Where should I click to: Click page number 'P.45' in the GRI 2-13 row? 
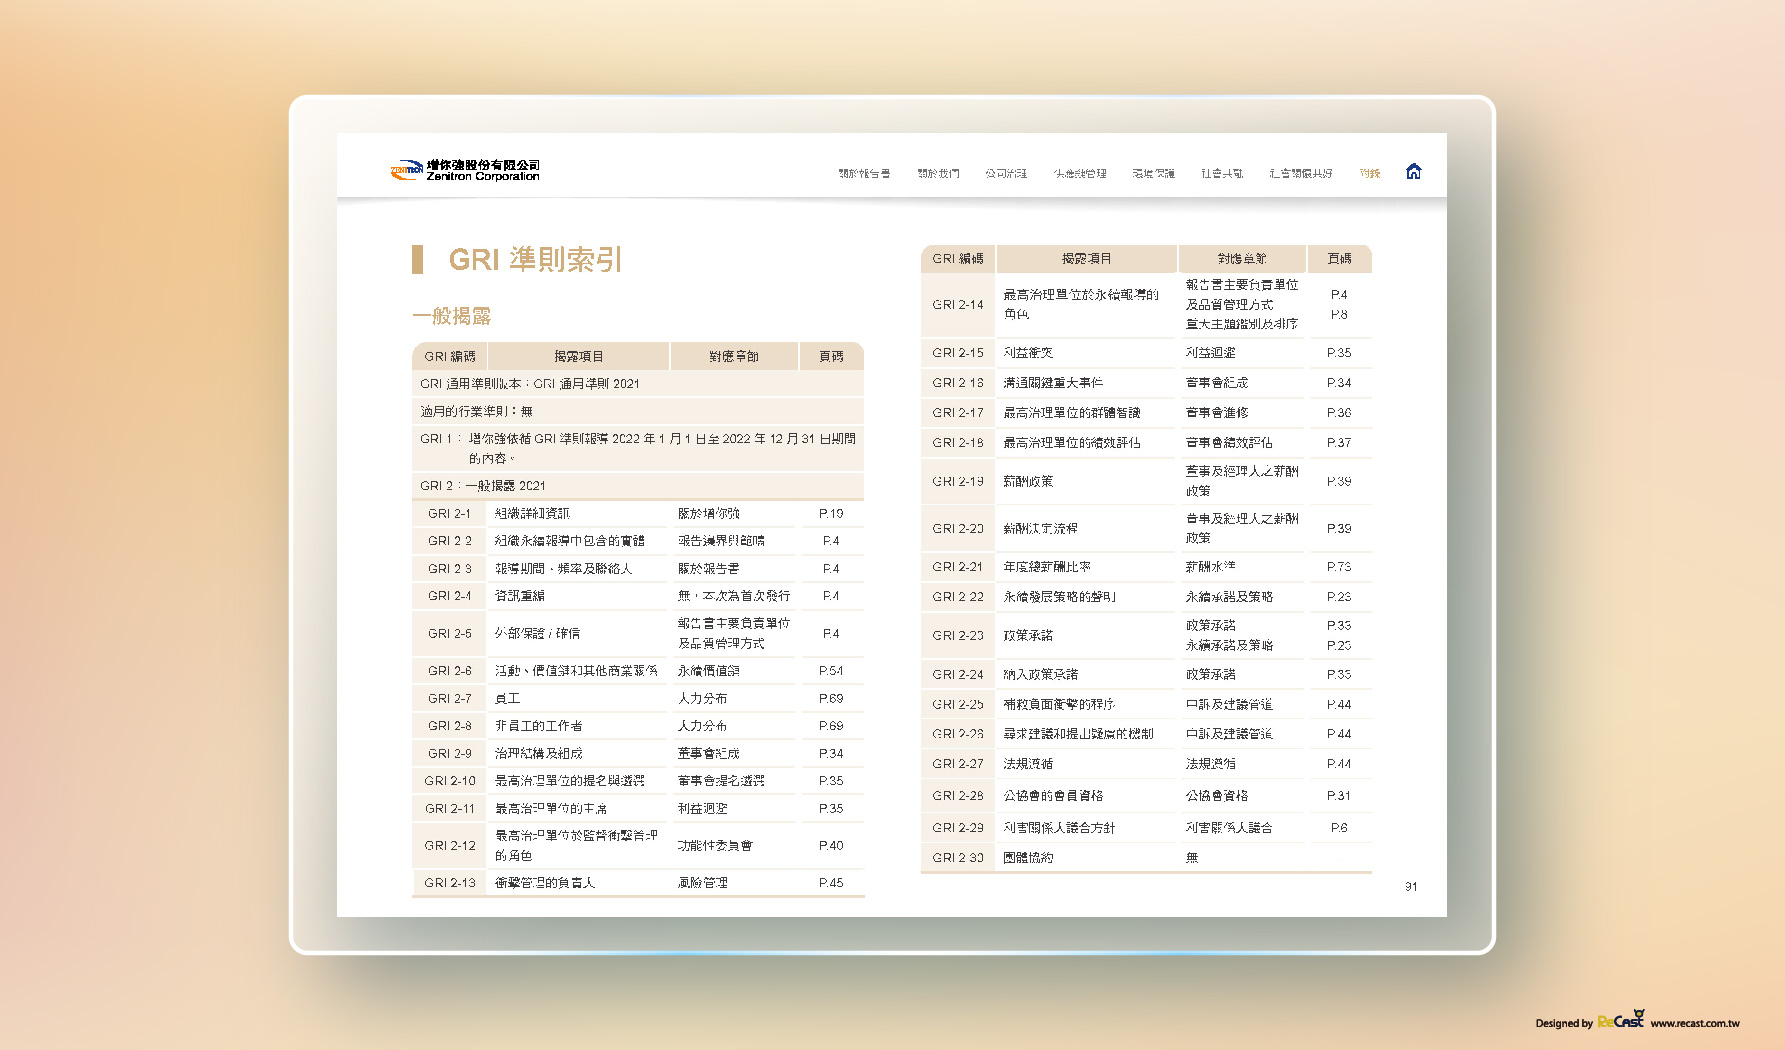(831, 882)
